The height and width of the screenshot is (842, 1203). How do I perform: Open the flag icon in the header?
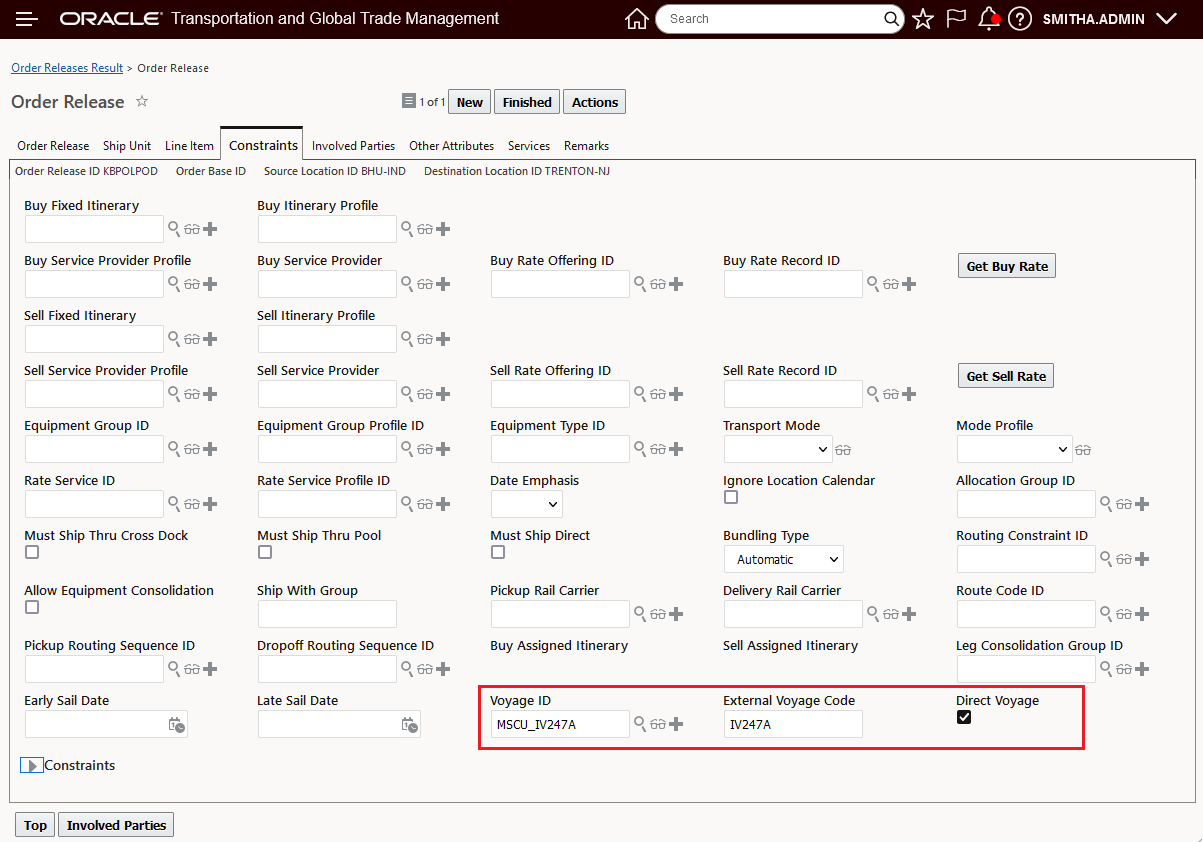pos(956,19)
